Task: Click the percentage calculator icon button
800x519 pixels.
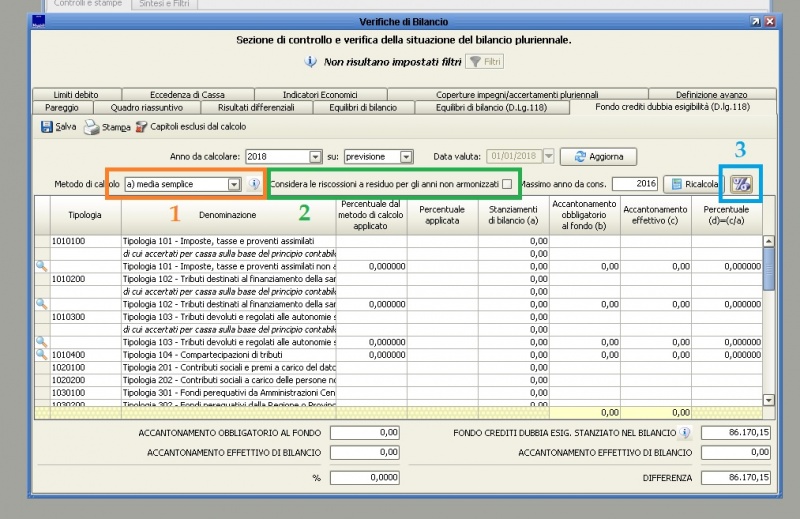Action: pyautogui.click(x=741, y=184)
